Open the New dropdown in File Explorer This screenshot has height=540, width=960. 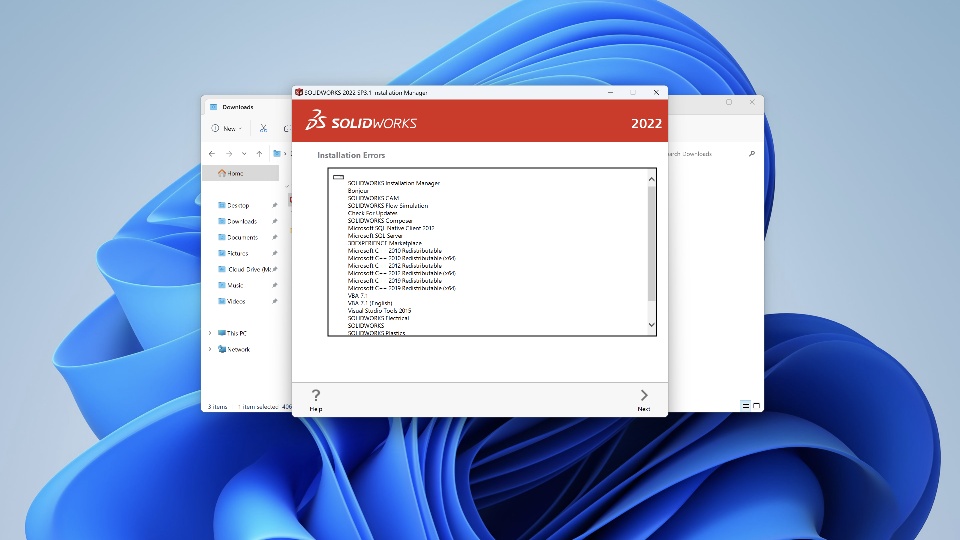coord(227,129)
